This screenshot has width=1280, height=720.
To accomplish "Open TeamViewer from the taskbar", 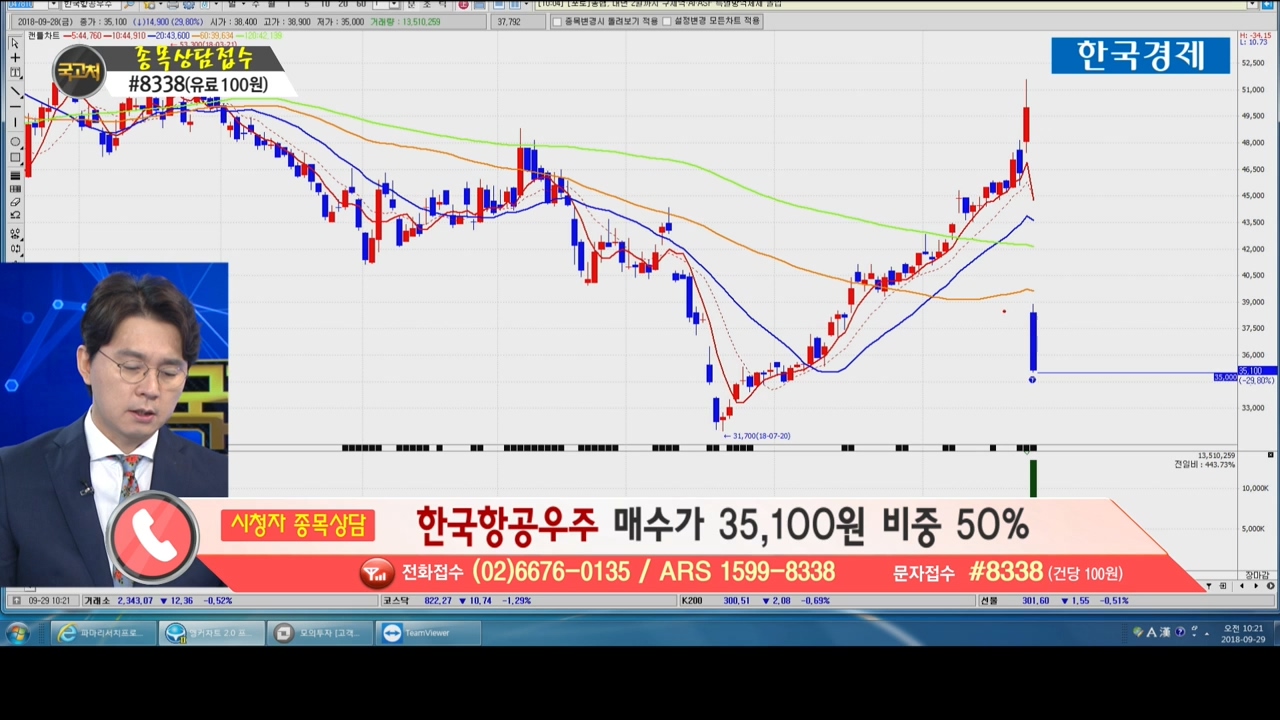I will click(x=429, y=633).
